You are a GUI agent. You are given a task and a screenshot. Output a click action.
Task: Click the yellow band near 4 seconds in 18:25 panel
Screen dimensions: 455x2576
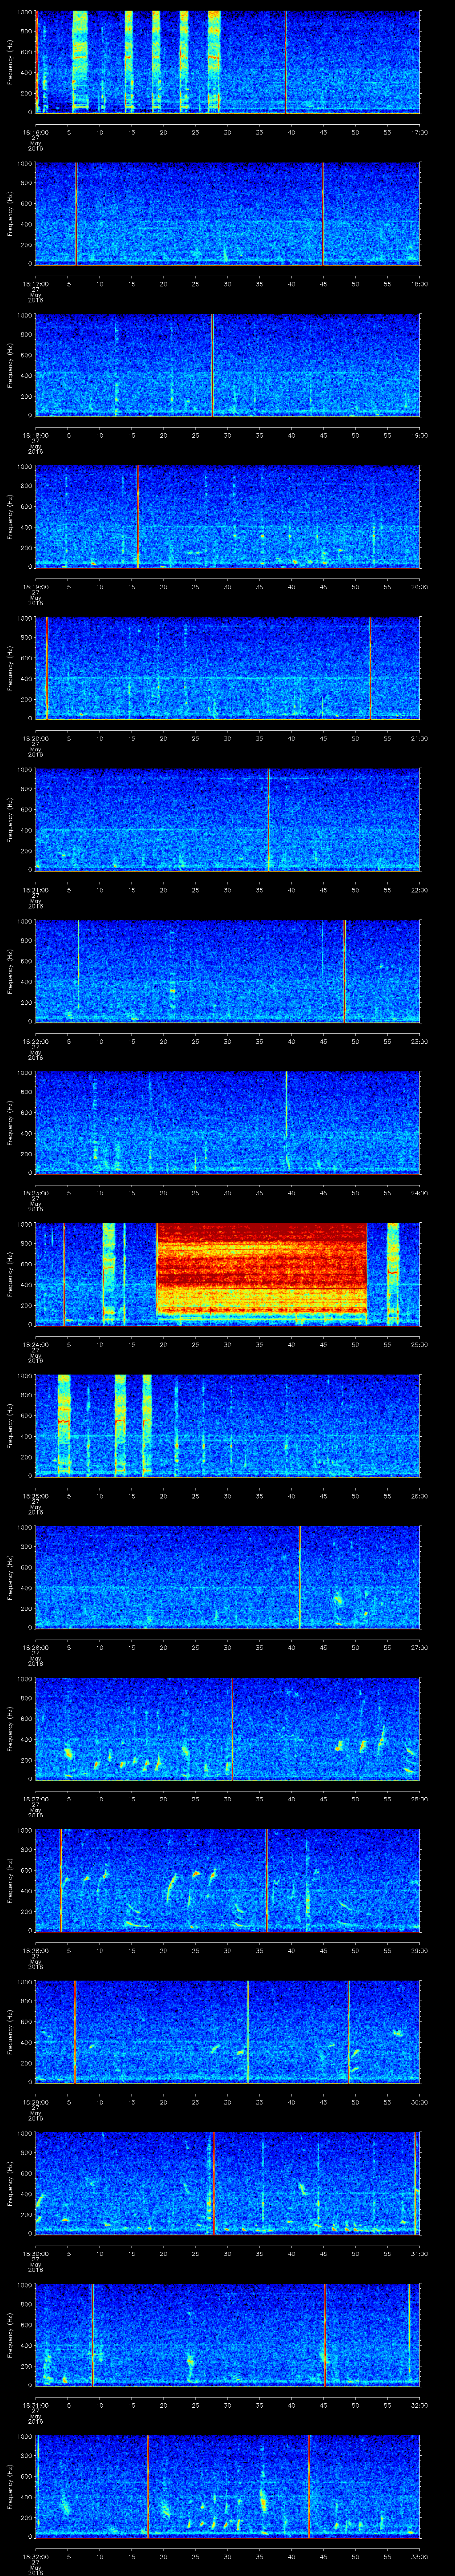[64, 1425]
